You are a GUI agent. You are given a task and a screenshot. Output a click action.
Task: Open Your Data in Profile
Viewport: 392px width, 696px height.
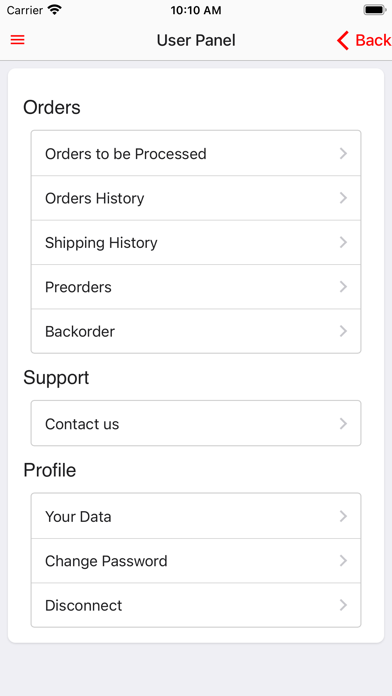(196, 516)
